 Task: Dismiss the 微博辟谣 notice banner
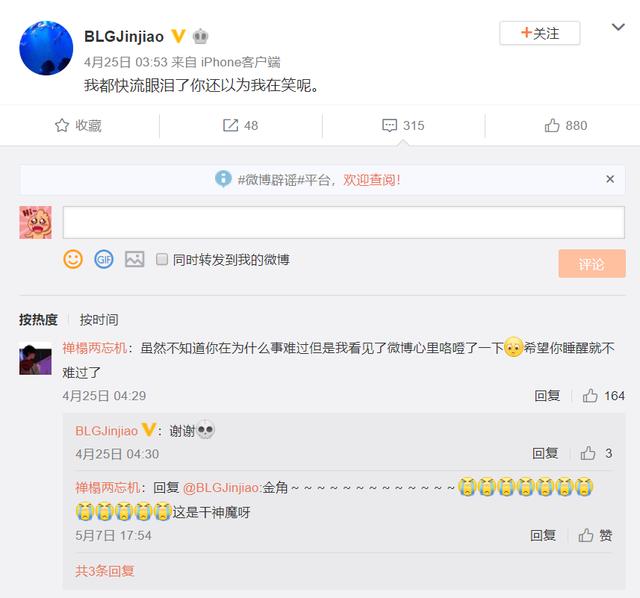click(610, 179)
